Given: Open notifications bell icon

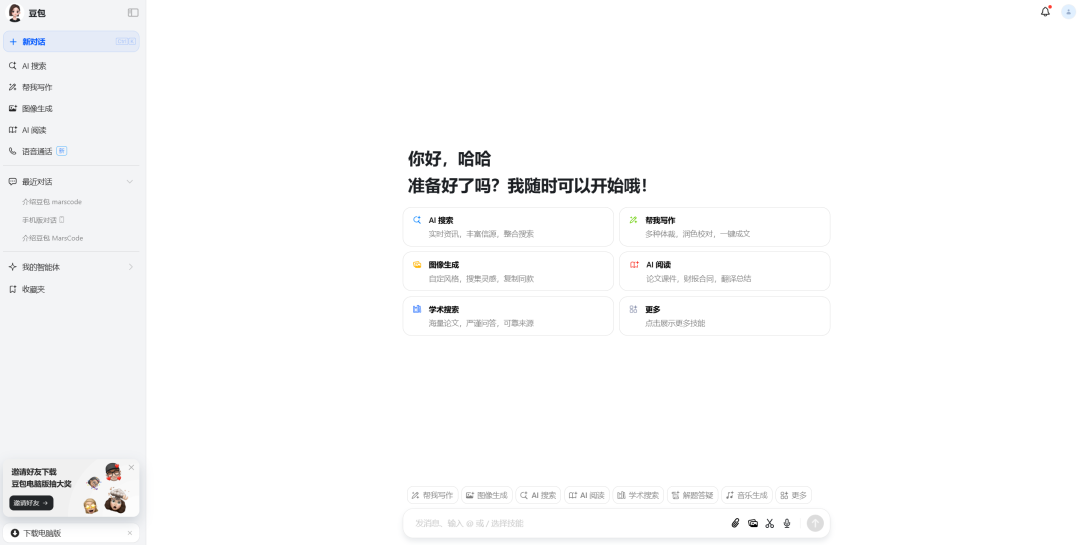Looking at the screenshot, I should click(1046, 12).
